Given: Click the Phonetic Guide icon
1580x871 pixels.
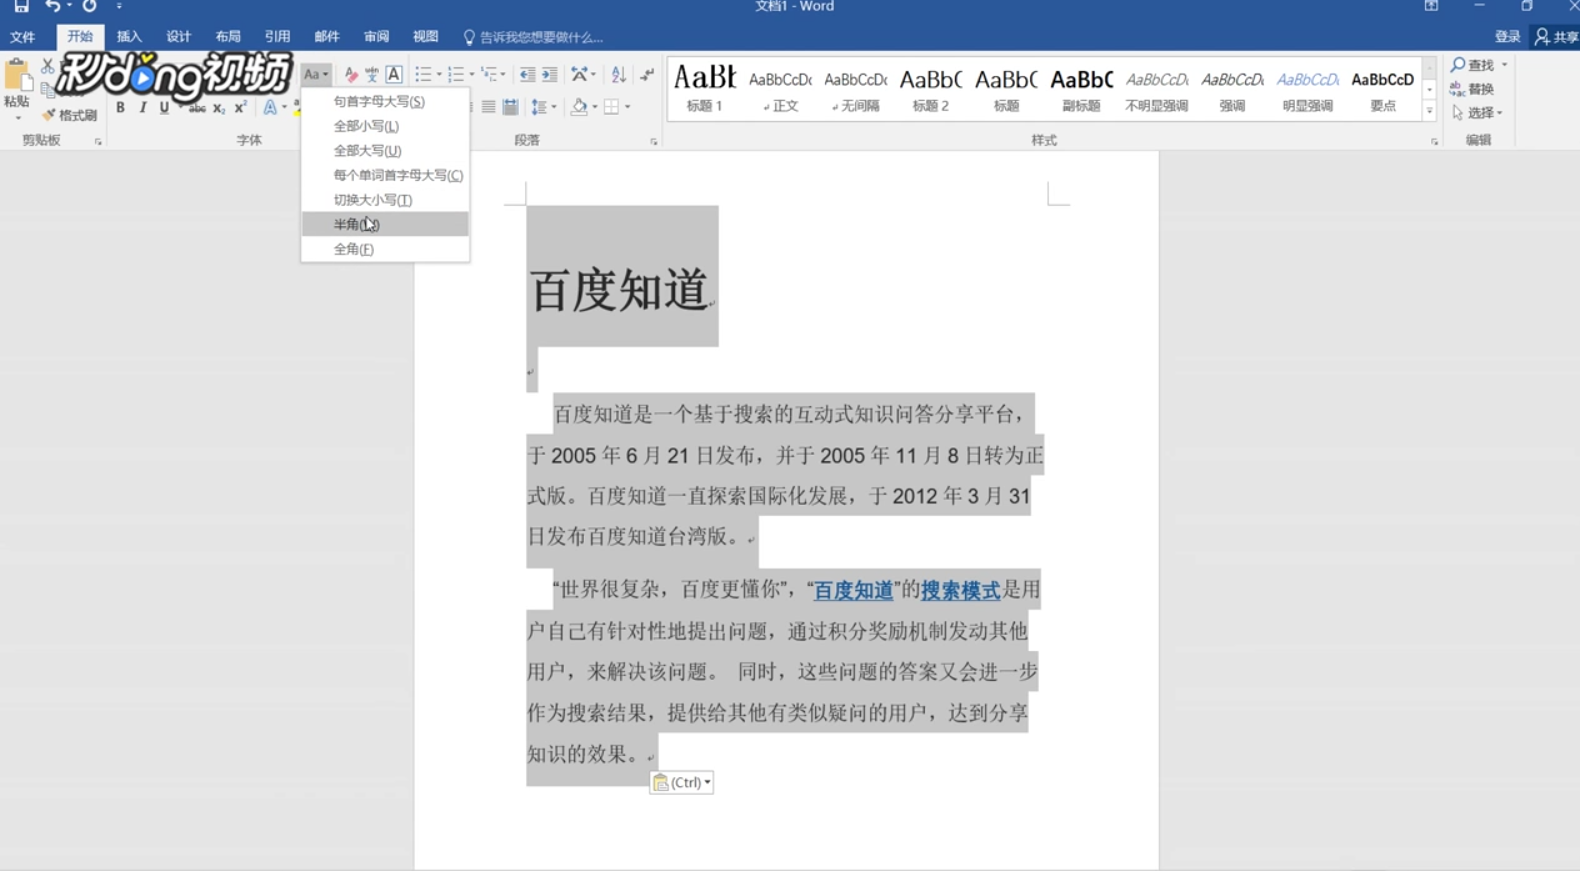Looking at the screenshot, I should tap(372, 74).
